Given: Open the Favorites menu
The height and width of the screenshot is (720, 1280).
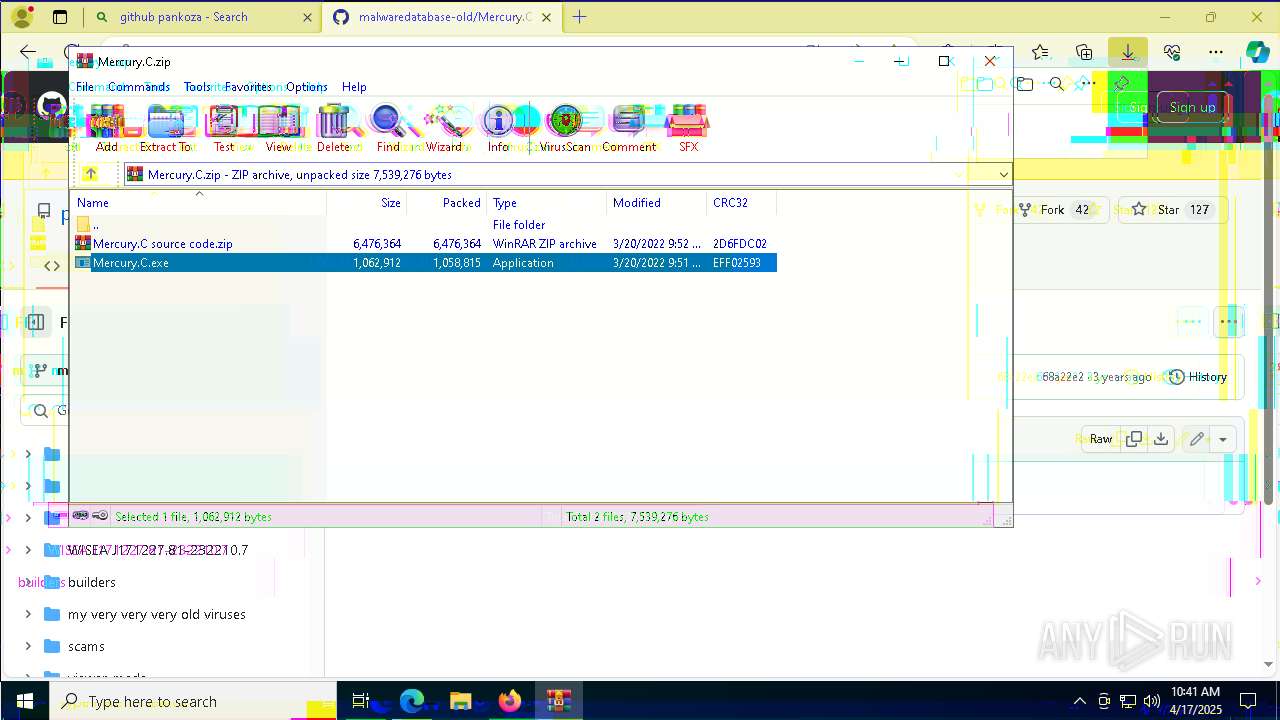Looking at the screenshot, I should pyautogui.click(x=248, y=87).
